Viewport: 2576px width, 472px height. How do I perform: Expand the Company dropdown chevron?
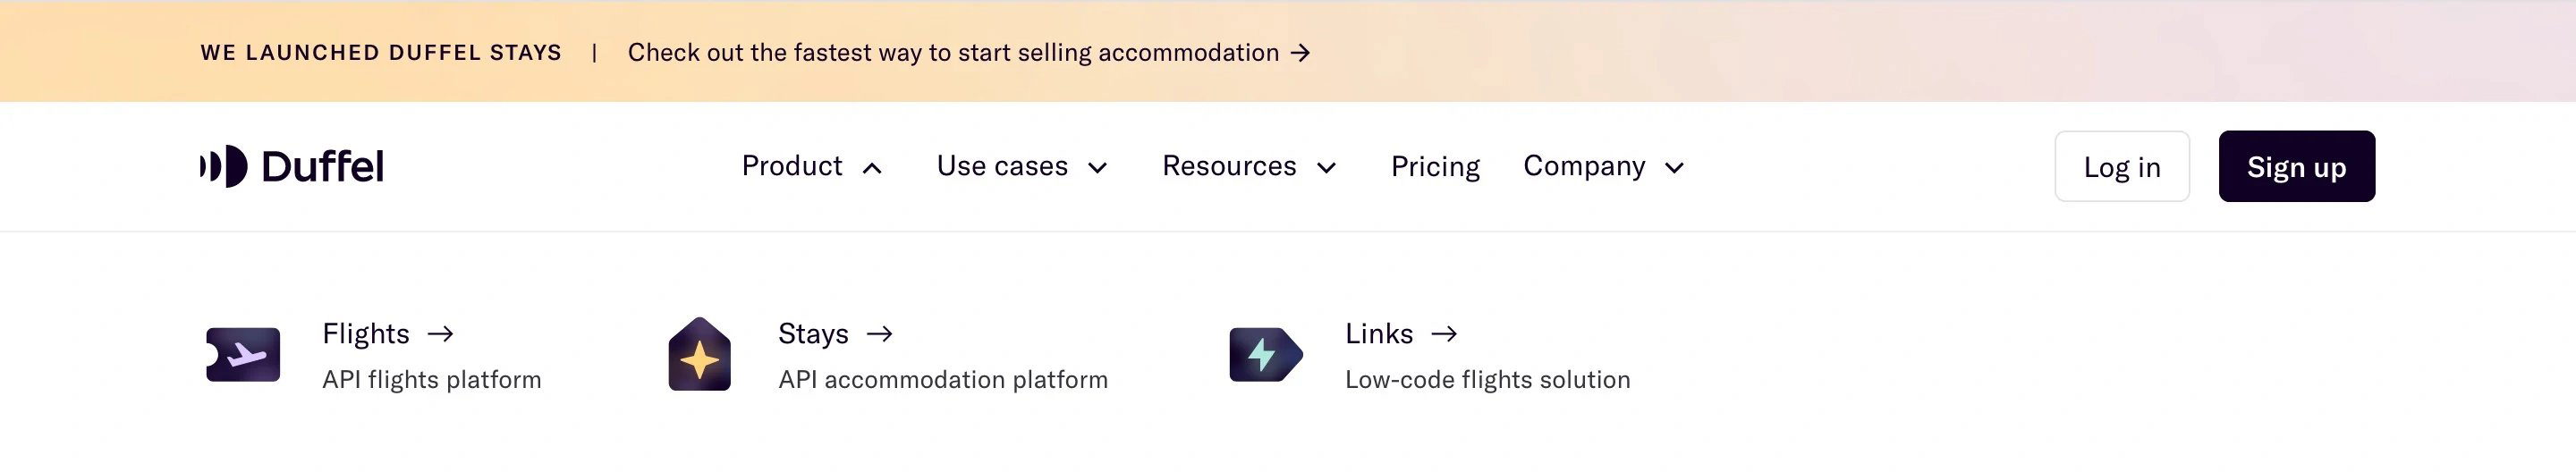pyautogui.click(x=1674, y=168)
